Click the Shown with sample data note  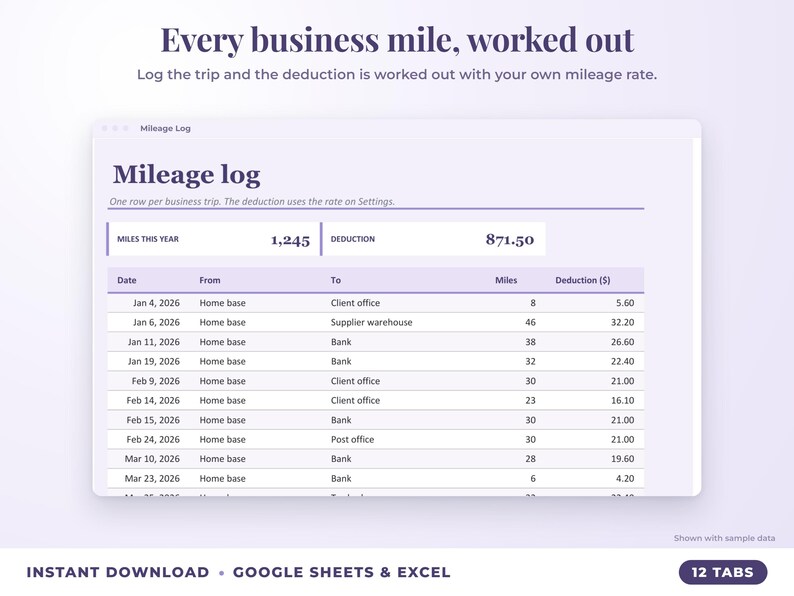[x=724, y=538]
